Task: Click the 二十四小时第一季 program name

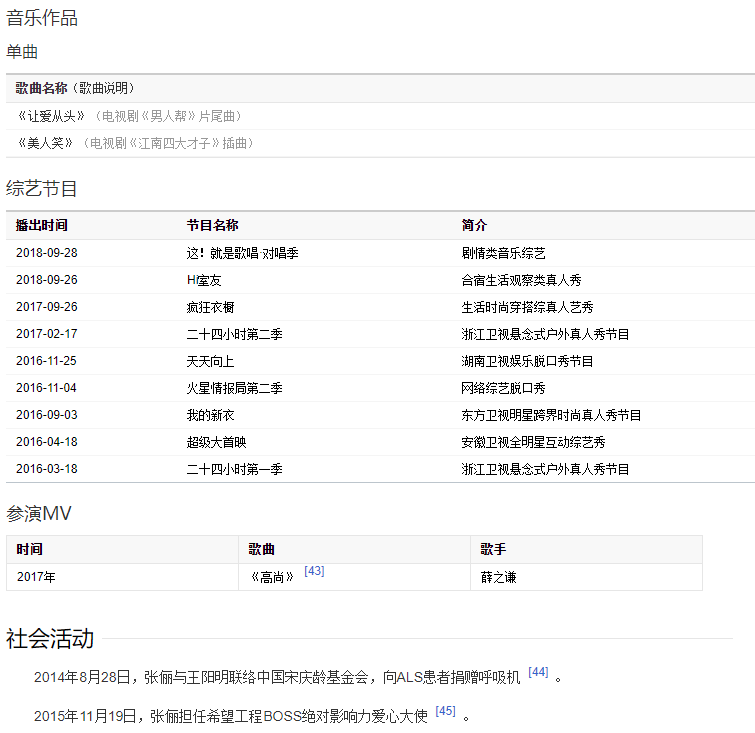Action: point(235,469)
